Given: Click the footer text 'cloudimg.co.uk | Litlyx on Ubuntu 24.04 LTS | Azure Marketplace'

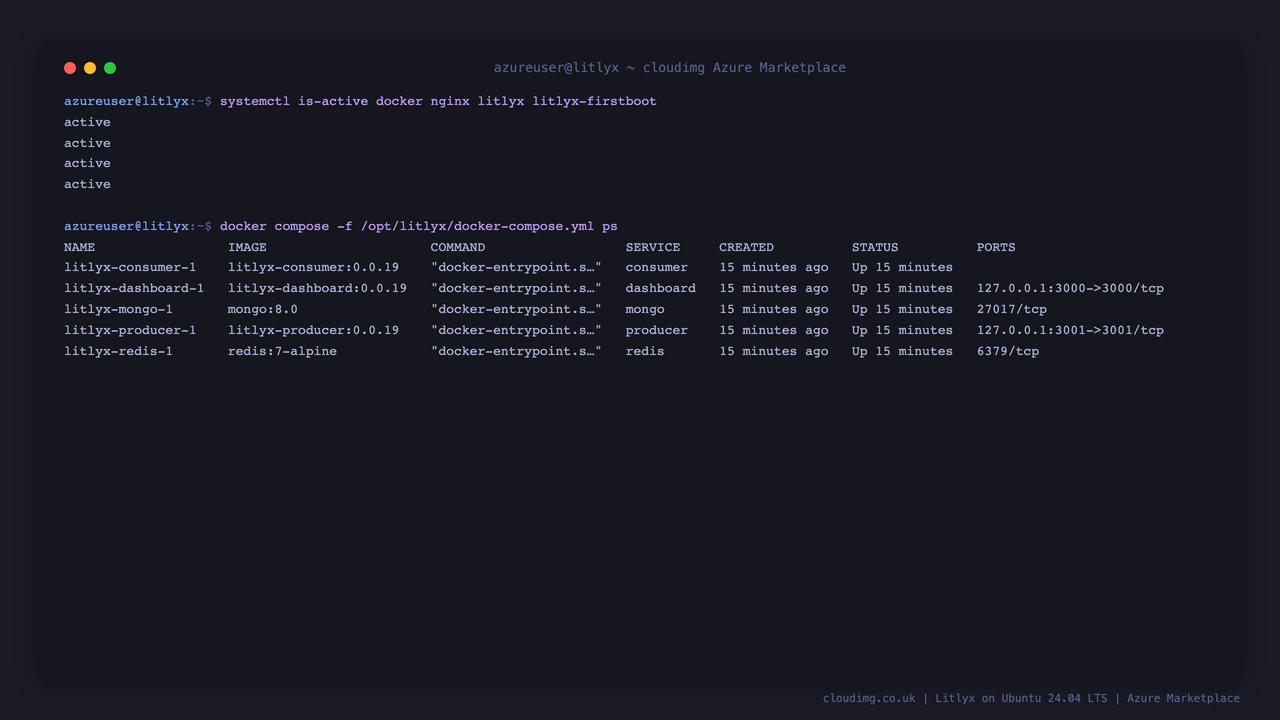Looking at the screenshot, I should pos(1031,698).
